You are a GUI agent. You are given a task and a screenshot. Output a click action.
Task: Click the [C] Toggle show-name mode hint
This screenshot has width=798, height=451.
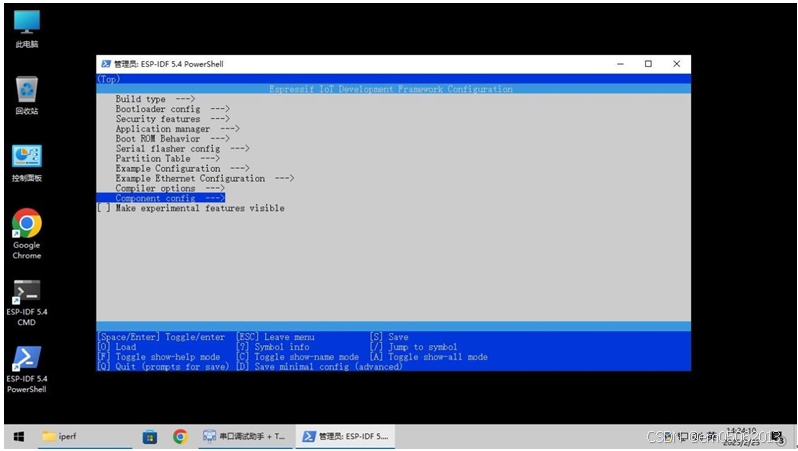pos(298,357)
